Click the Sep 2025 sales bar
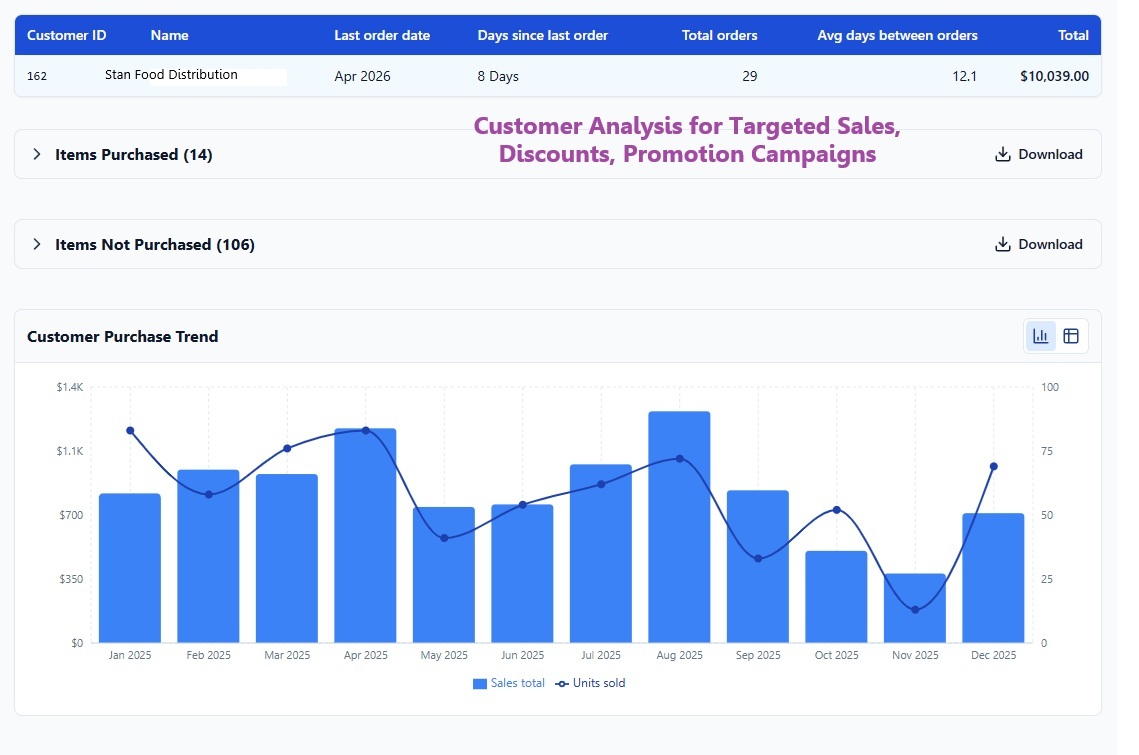Viewport: 1139px width, 755px height. (758, 567)
